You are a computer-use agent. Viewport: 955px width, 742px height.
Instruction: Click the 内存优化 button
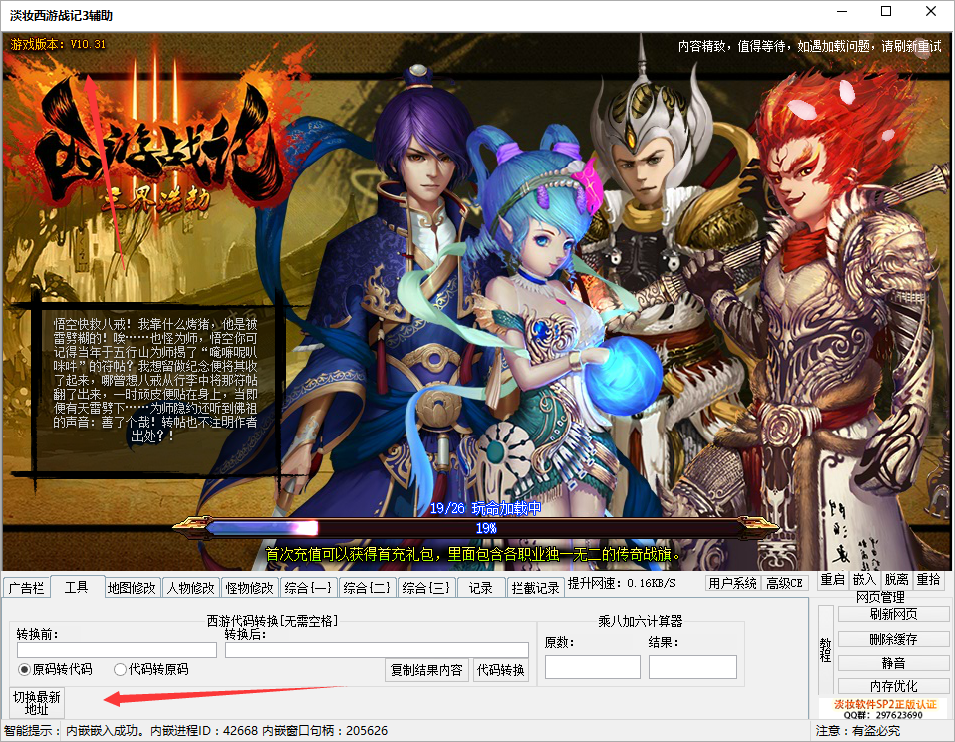[x=893, y=686]
